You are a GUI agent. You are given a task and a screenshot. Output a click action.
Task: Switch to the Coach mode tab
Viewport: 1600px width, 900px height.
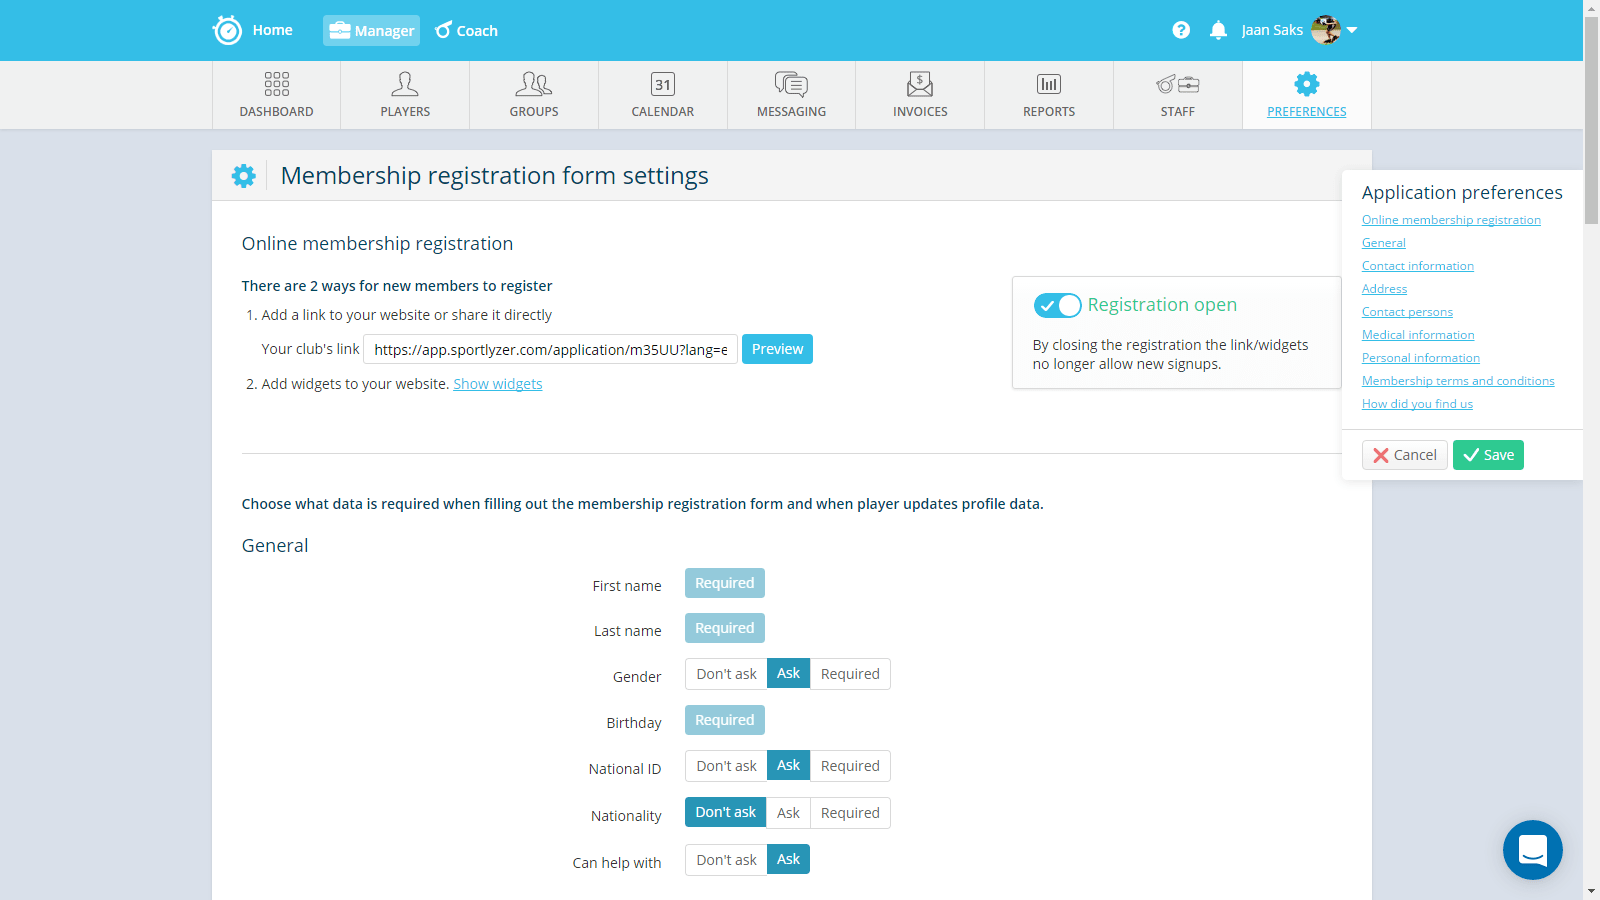pyautogui.click(x=467, y=31)
